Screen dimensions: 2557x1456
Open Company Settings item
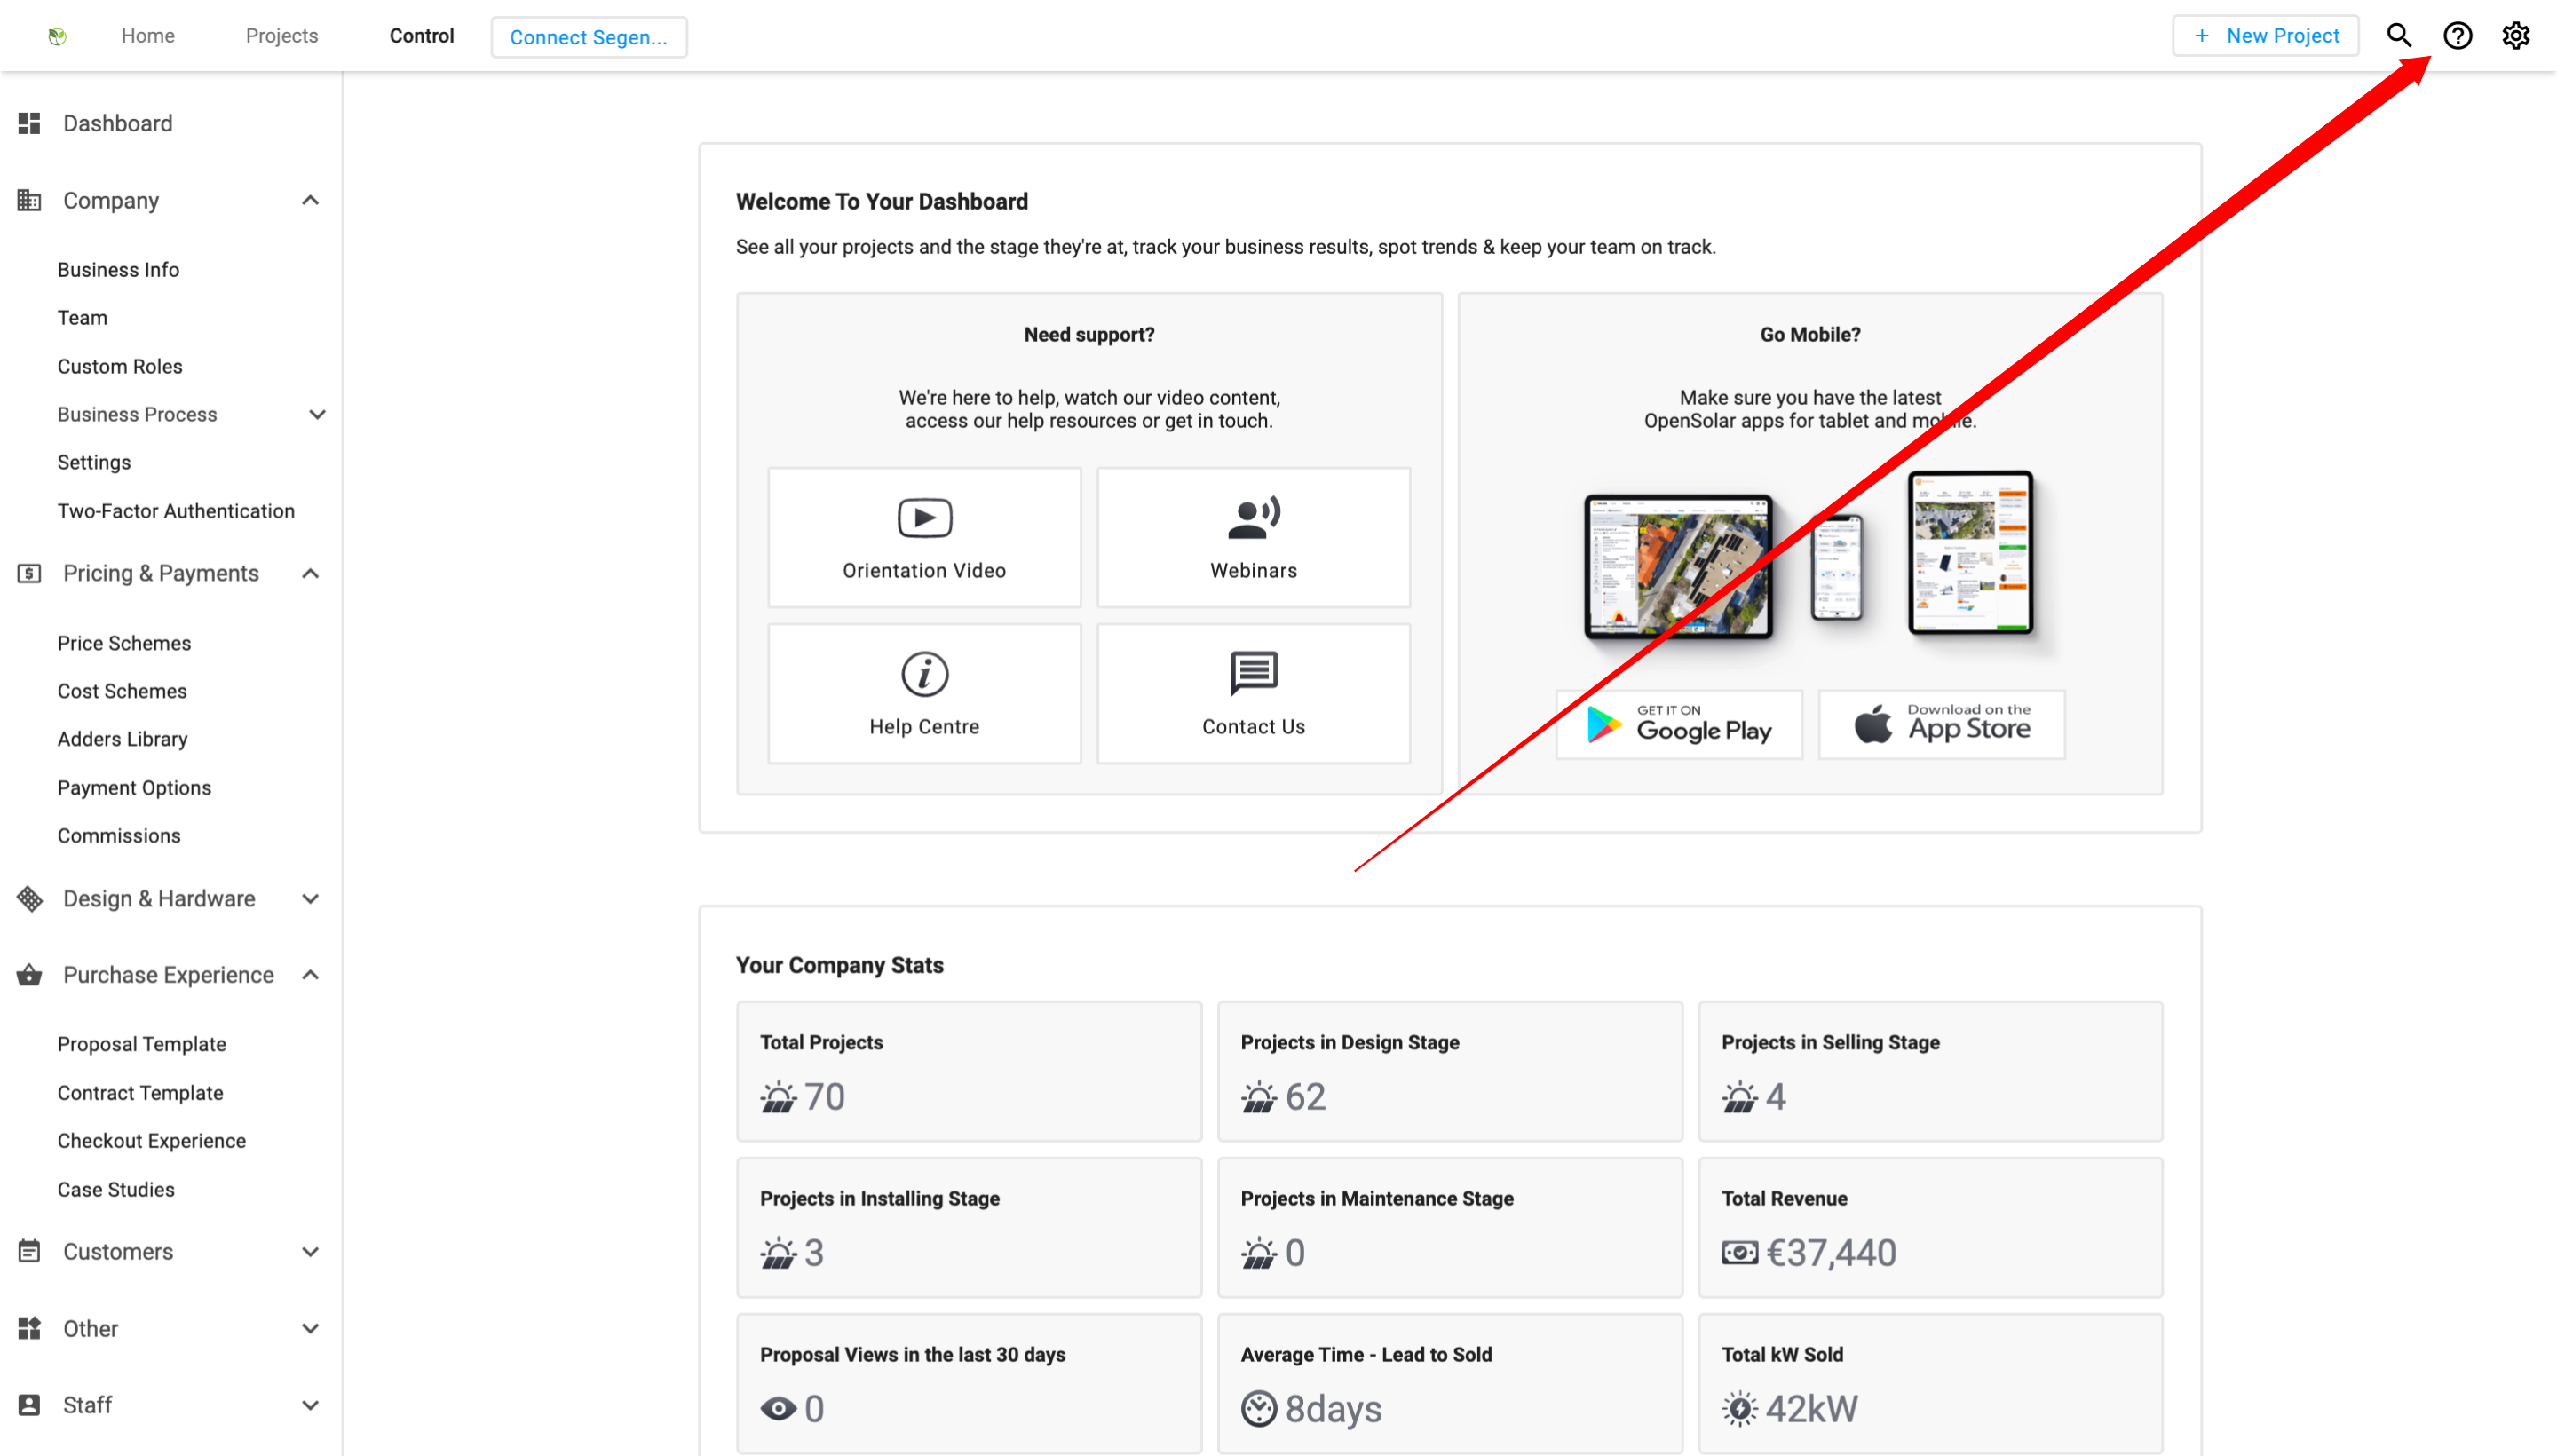(94, 462)
